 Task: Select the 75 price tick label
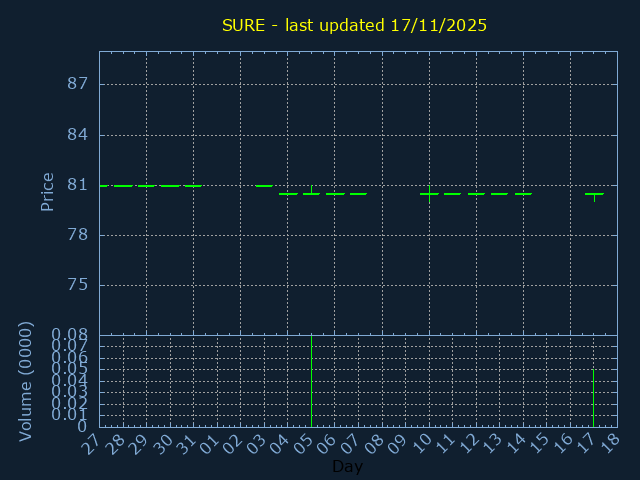click(78, 285)
